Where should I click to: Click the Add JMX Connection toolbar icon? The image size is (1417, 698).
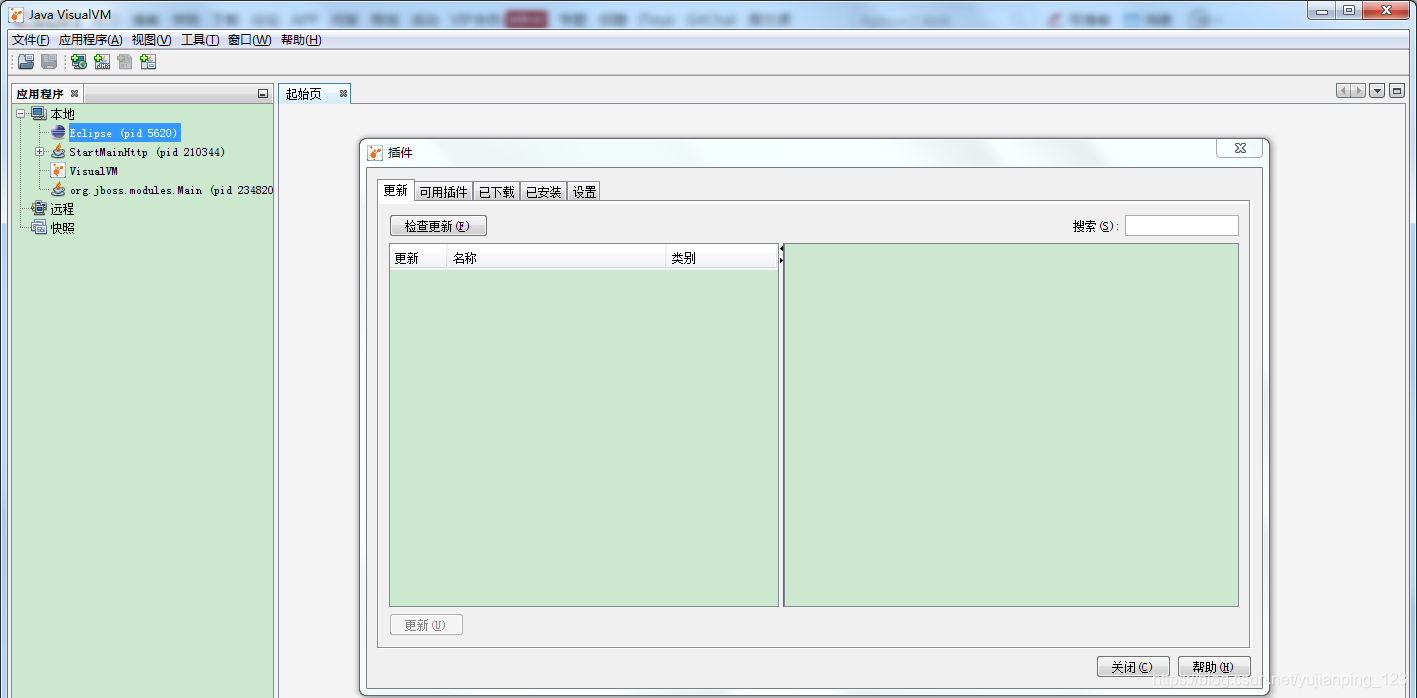point(102,62)
